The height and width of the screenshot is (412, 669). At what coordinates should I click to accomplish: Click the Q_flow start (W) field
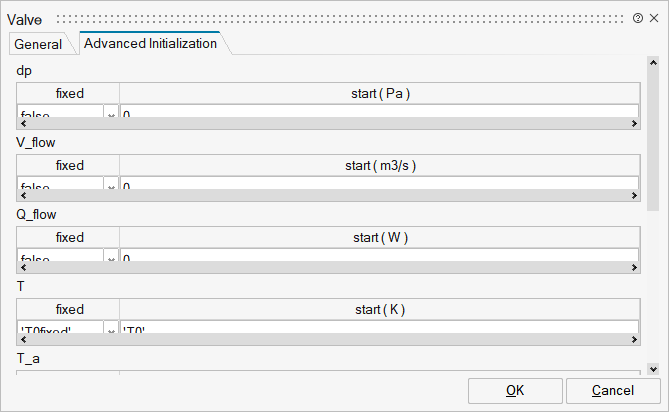379,256
